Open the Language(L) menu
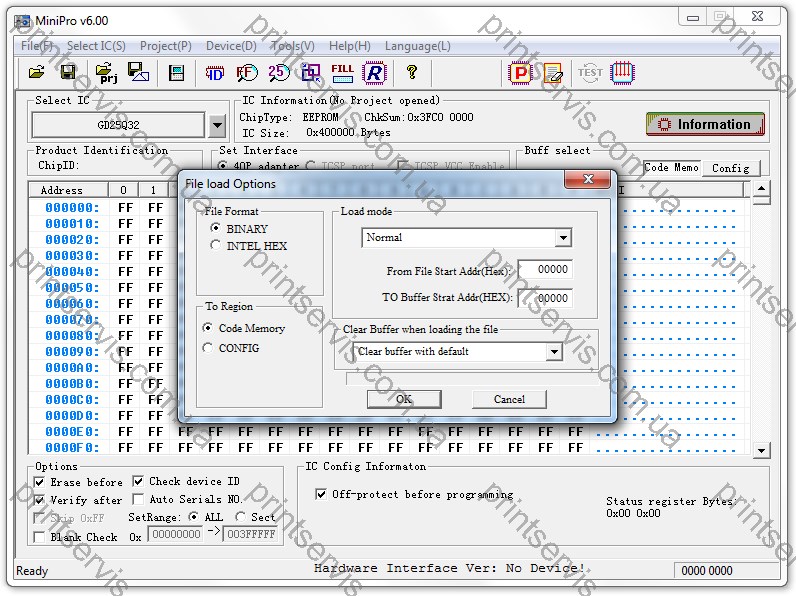The width and height of the screenshot is (796, 596). click(417, 46)
